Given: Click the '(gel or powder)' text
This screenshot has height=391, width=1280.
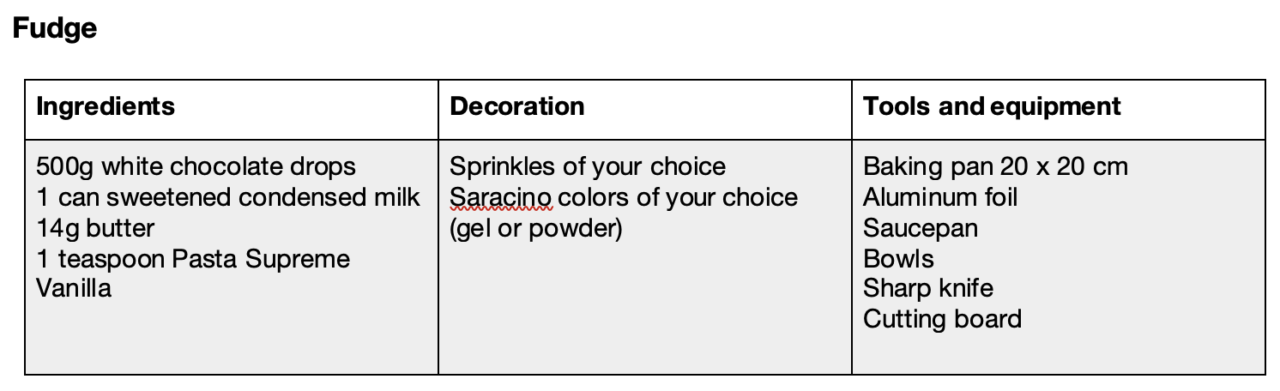Looking at the screenshot, I should click(x=535, y=229).
